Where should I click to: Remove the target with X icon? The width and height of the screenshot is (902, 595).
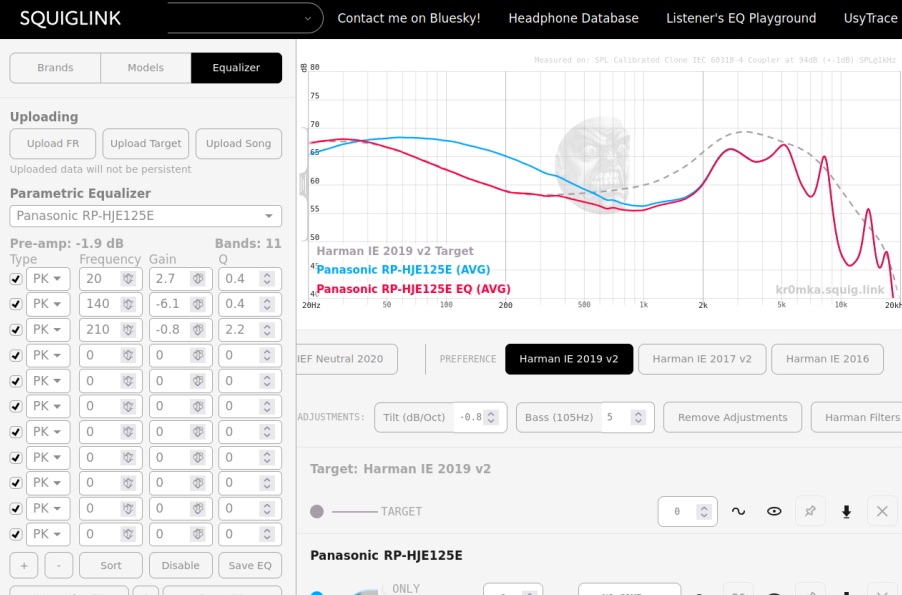882,511
